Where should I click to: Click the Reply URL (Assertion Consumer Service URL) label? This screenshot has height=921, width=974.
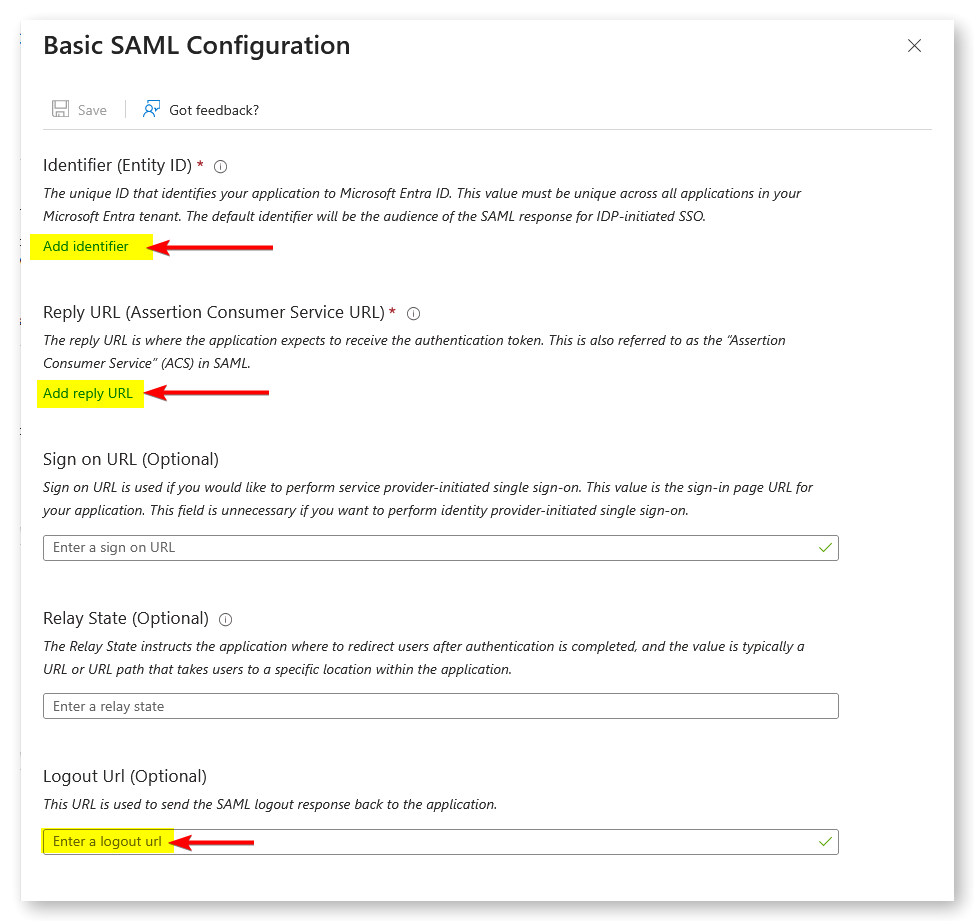[x=214, y=312]
